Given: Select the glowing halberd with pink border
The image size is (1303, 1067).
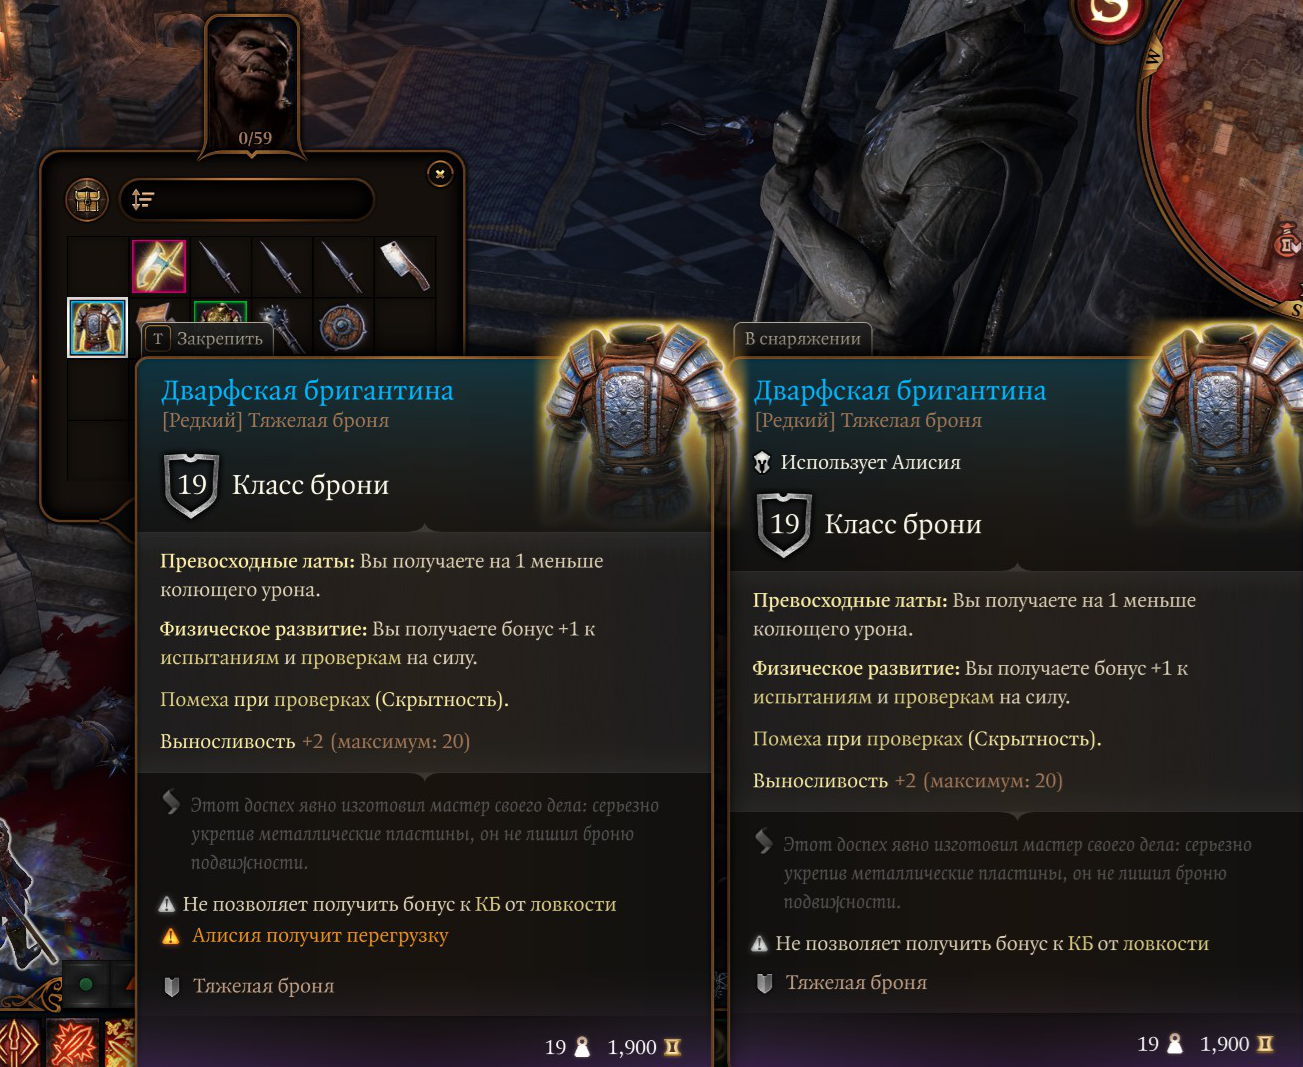Looking at the screenshot, I should click(x=159, y=266).
